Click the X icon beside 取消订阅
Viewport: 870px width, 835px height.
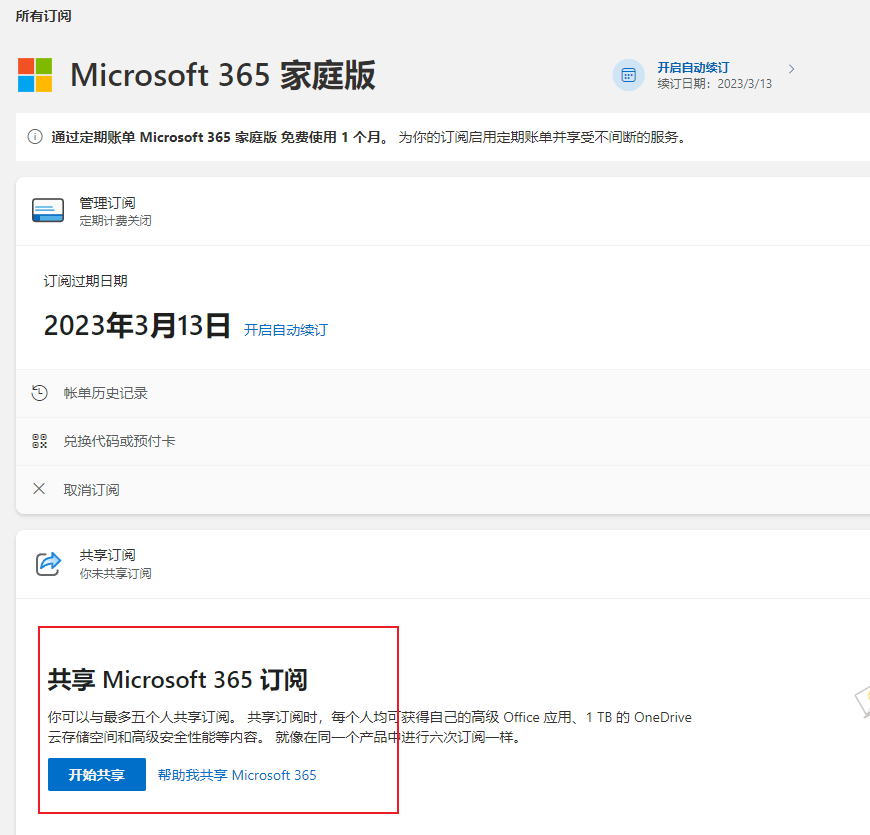tap(40, 489)
